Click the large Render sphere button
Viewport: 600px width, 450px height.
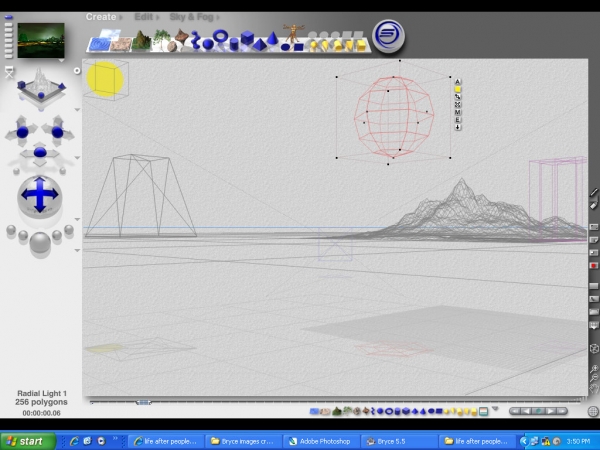40,243
